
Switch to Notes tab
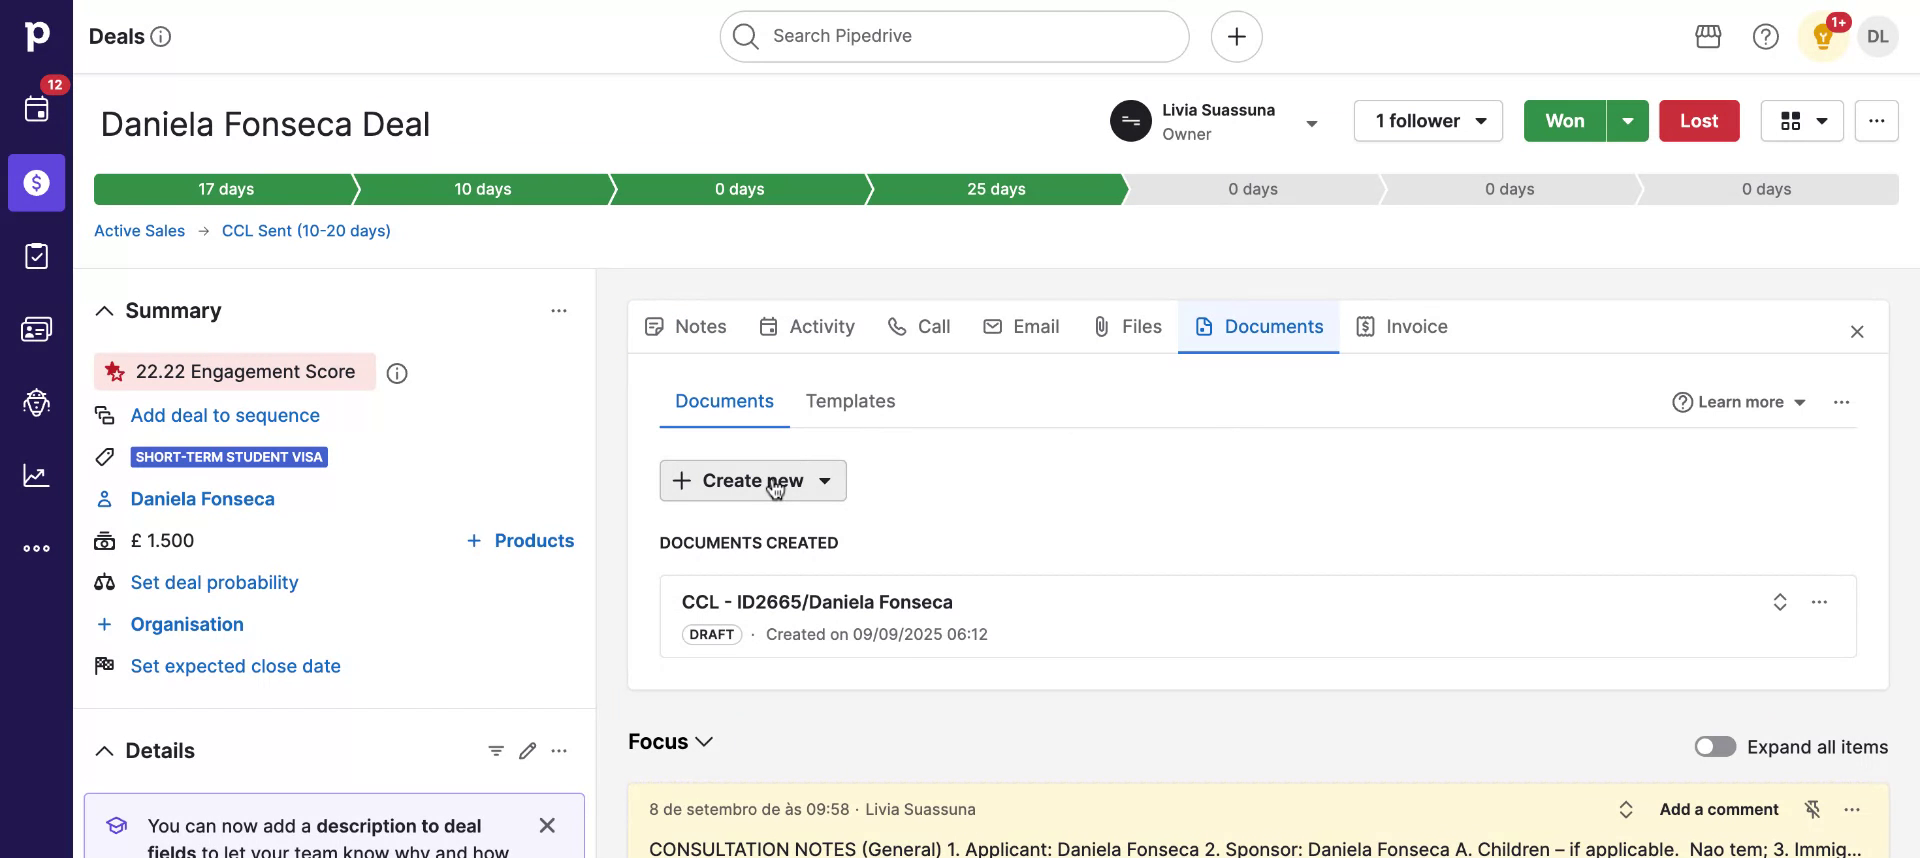tap(686, 327)
